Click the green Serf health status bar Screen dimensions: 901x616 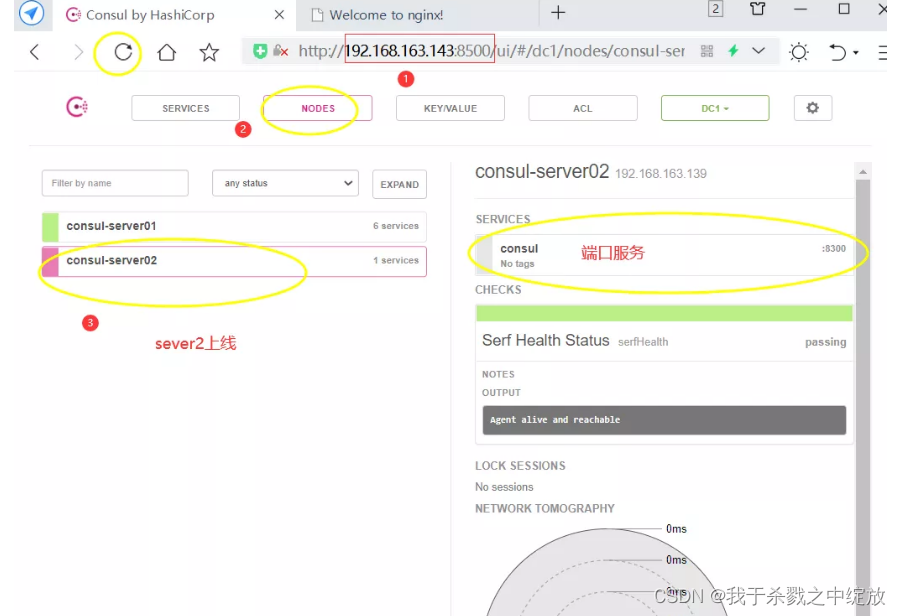[x=663, y=313]
